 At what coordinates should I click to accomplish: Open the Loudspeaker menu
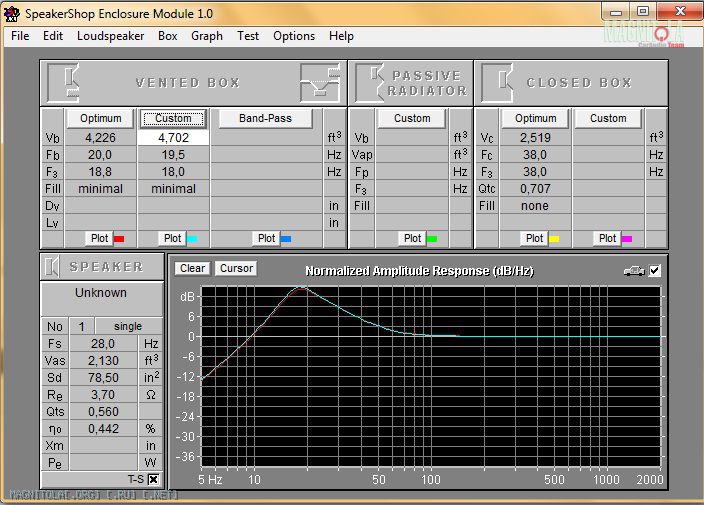[x=110, y=36]
